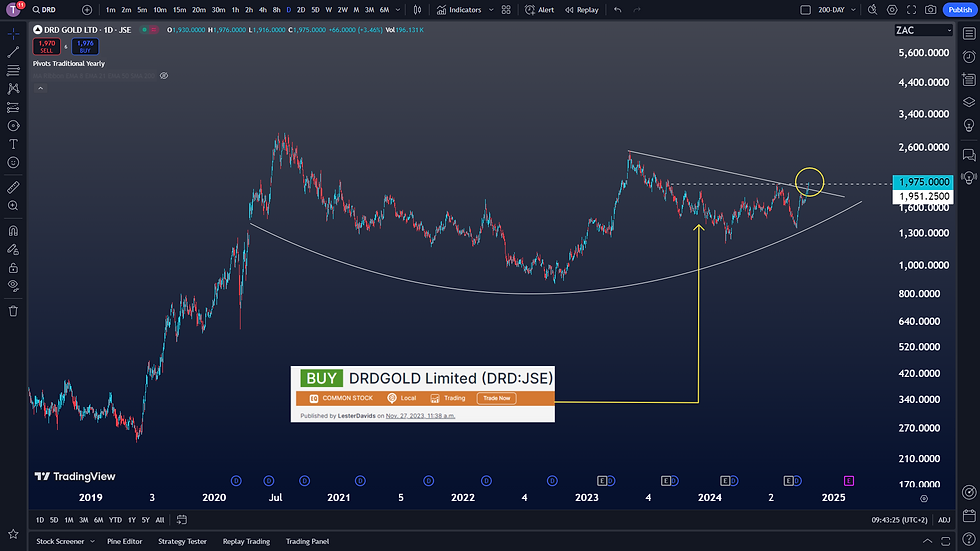The width and height of the screenshot is (980, 551).
Task: Open the Trading Panel tab
Action: pos(308,542)
